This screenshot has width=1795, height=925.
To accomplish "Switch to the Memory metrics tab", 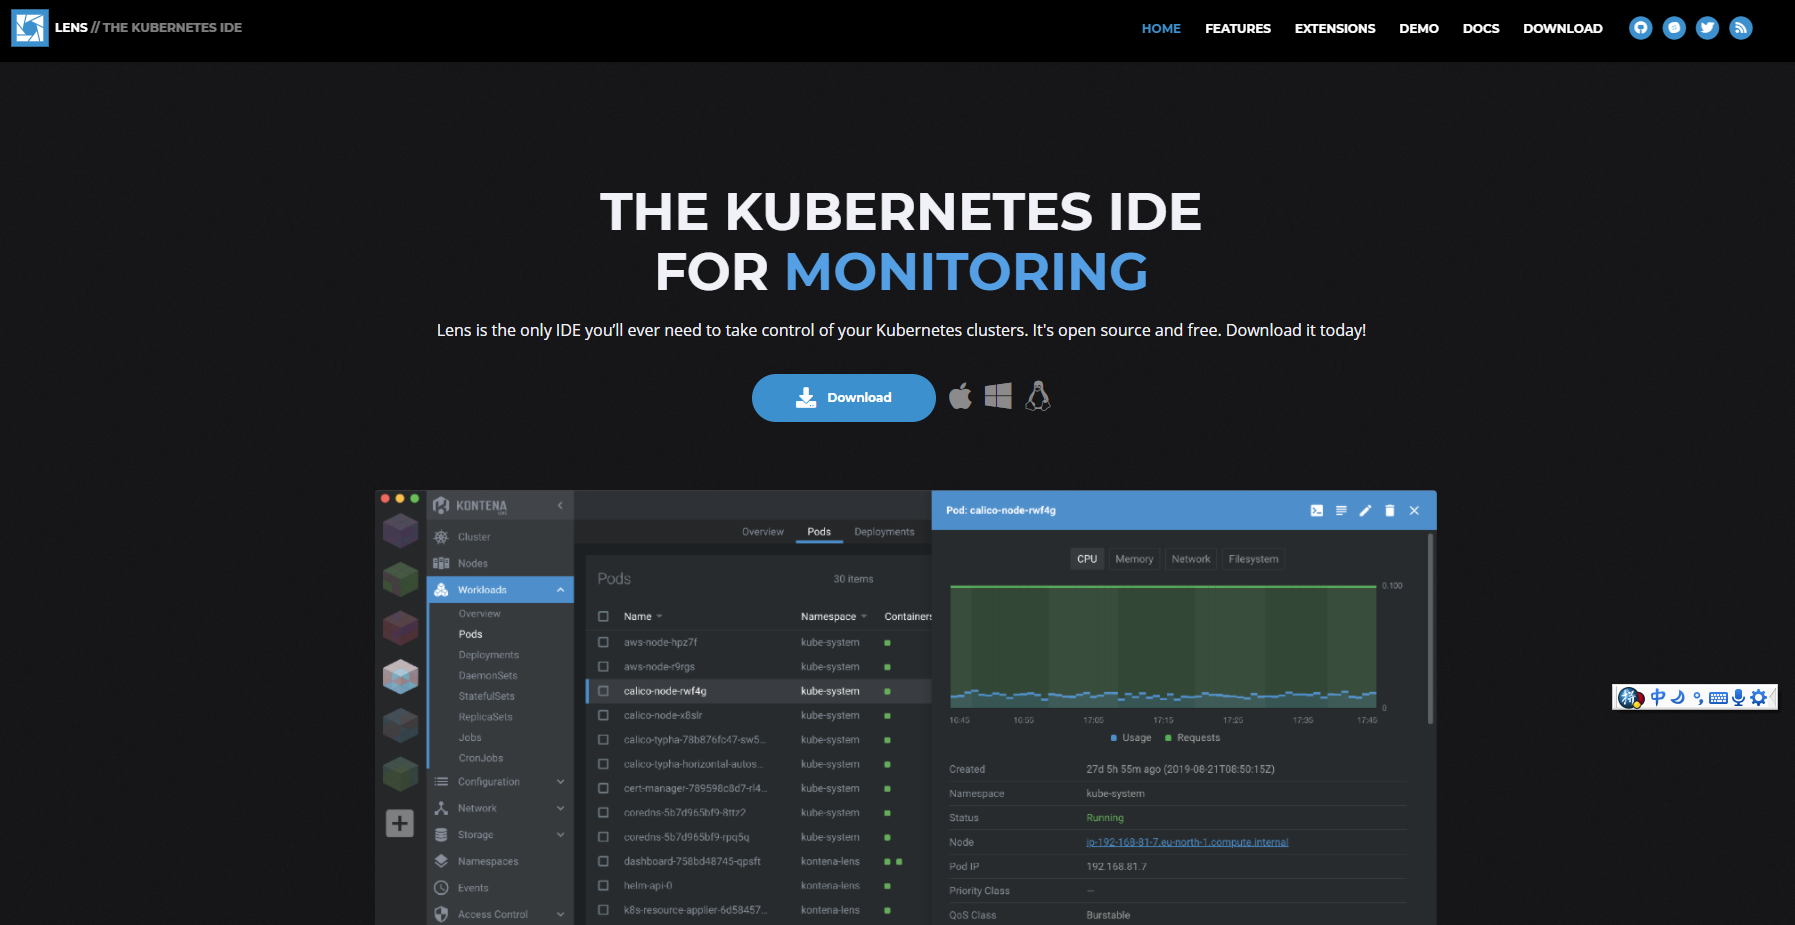I will coord(1134,559).
